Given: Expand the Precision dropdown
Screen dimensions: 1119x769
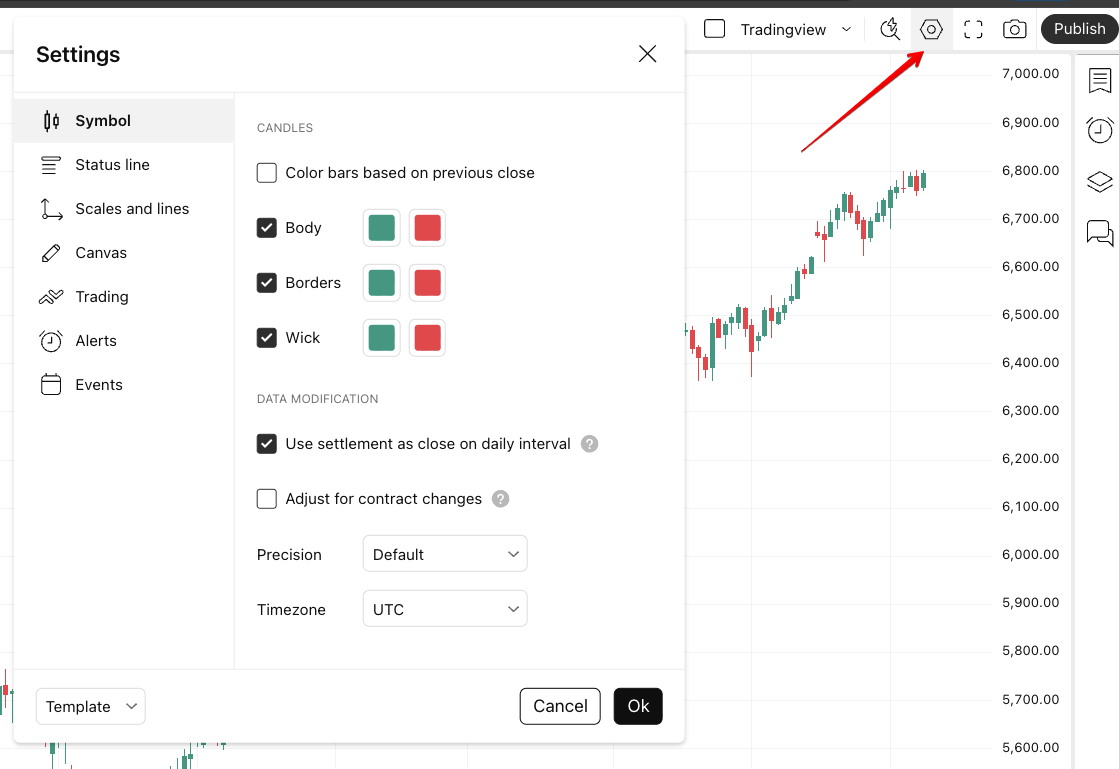Looking at the screenshot, I should click(x=445, y=554).
